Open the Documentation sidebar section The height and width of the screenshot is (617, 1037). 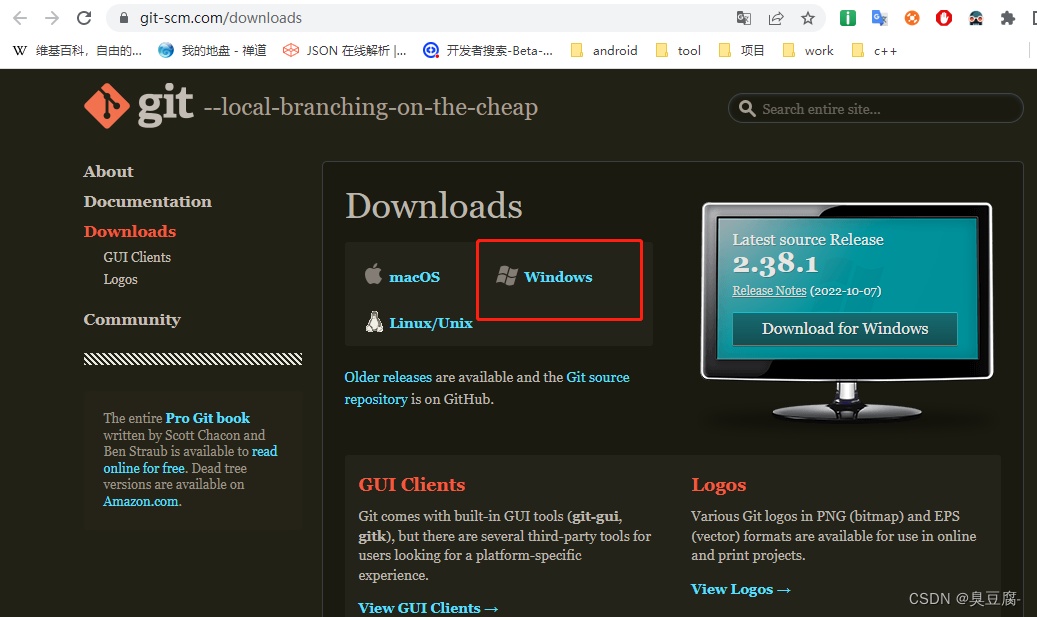147,201
